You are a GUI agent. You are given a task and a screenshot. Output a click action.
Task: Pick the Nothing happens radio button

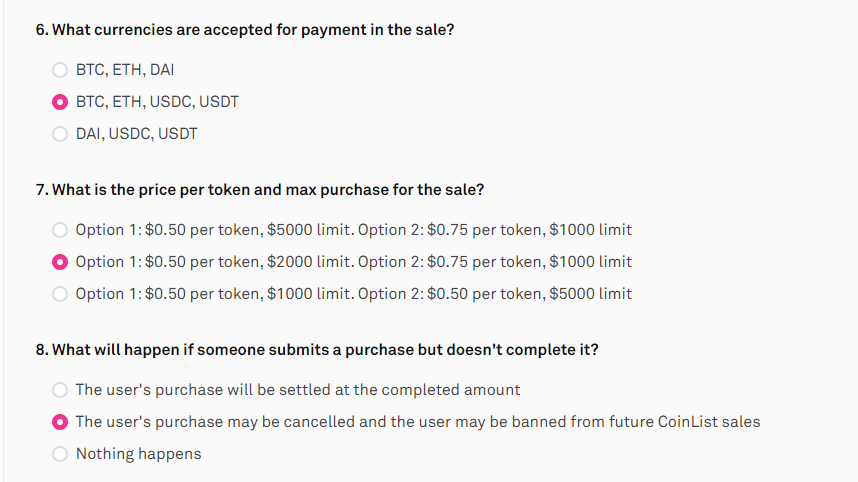tap(60, 454)
